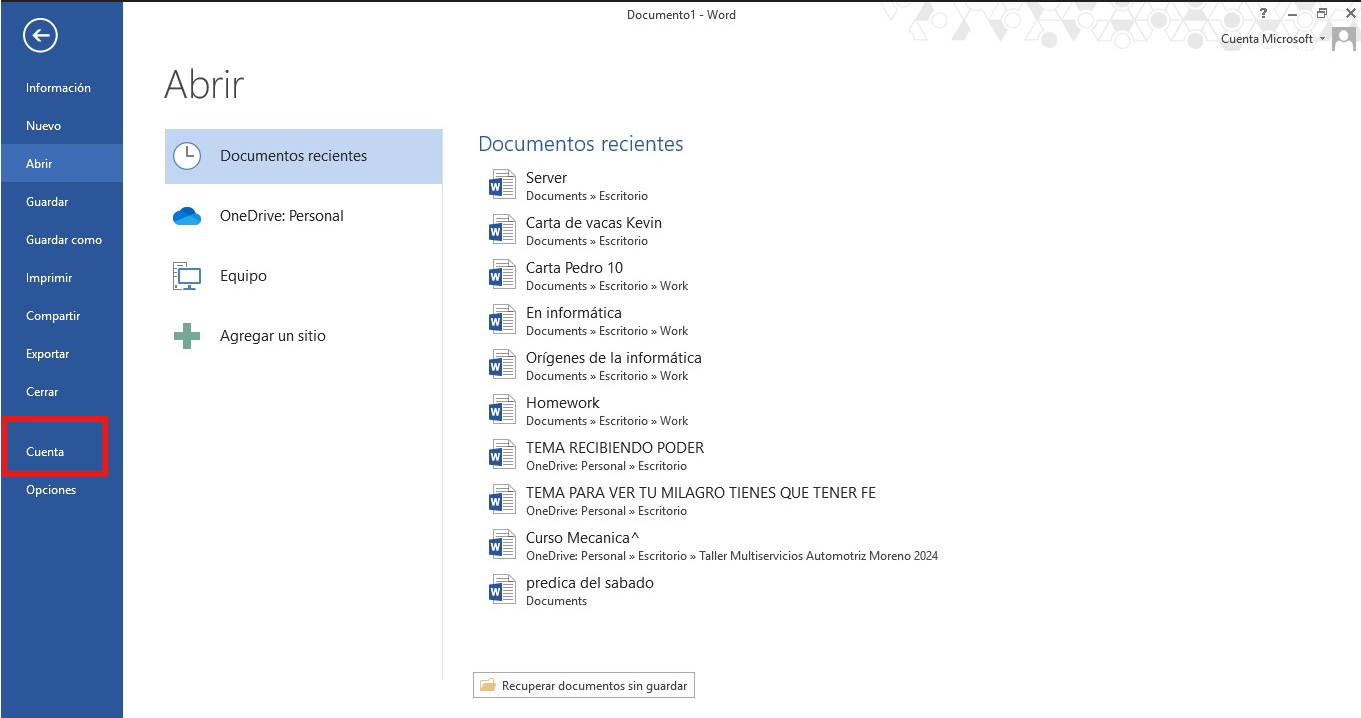Select Nuevo in the sidebar

44,126
